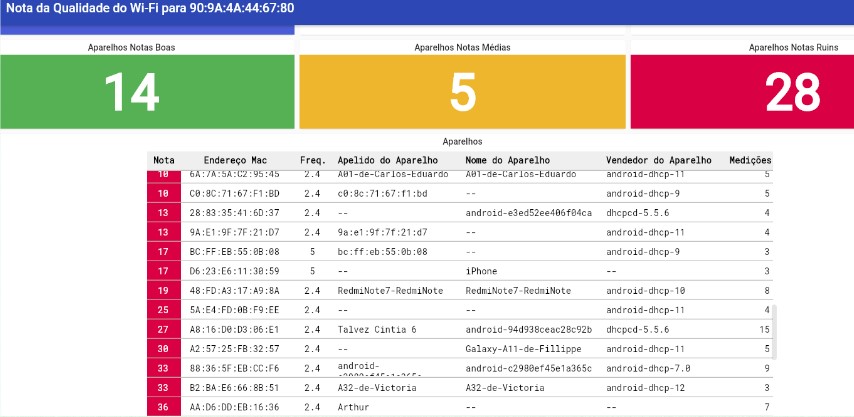Select MAC address A8:16:D0:D3:06:E1
This screenshot has width=854, height=417.
(x=234, y=330)
